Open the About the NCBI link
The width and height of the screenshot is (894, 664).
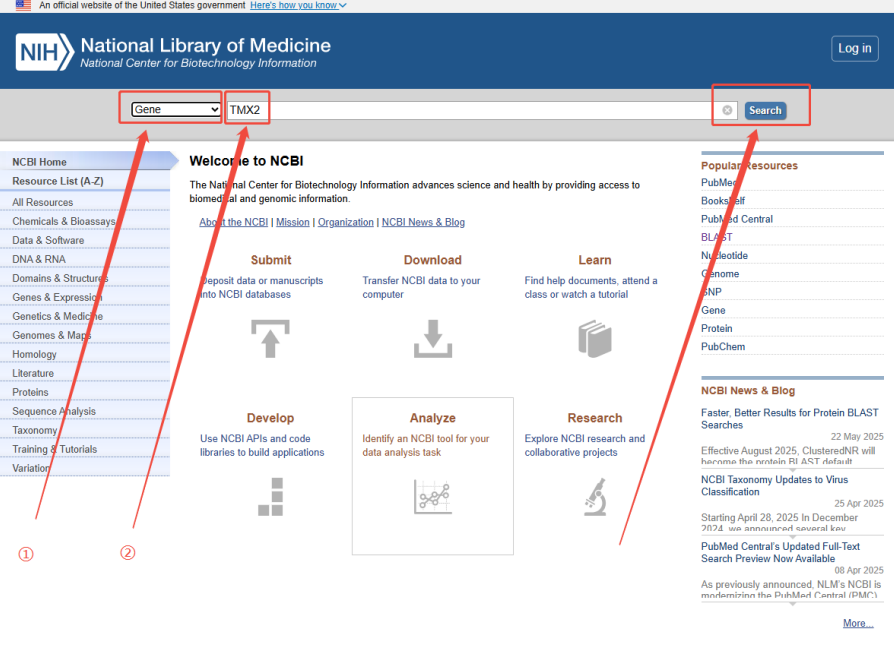pyautogui.click(x=233, y=222)
